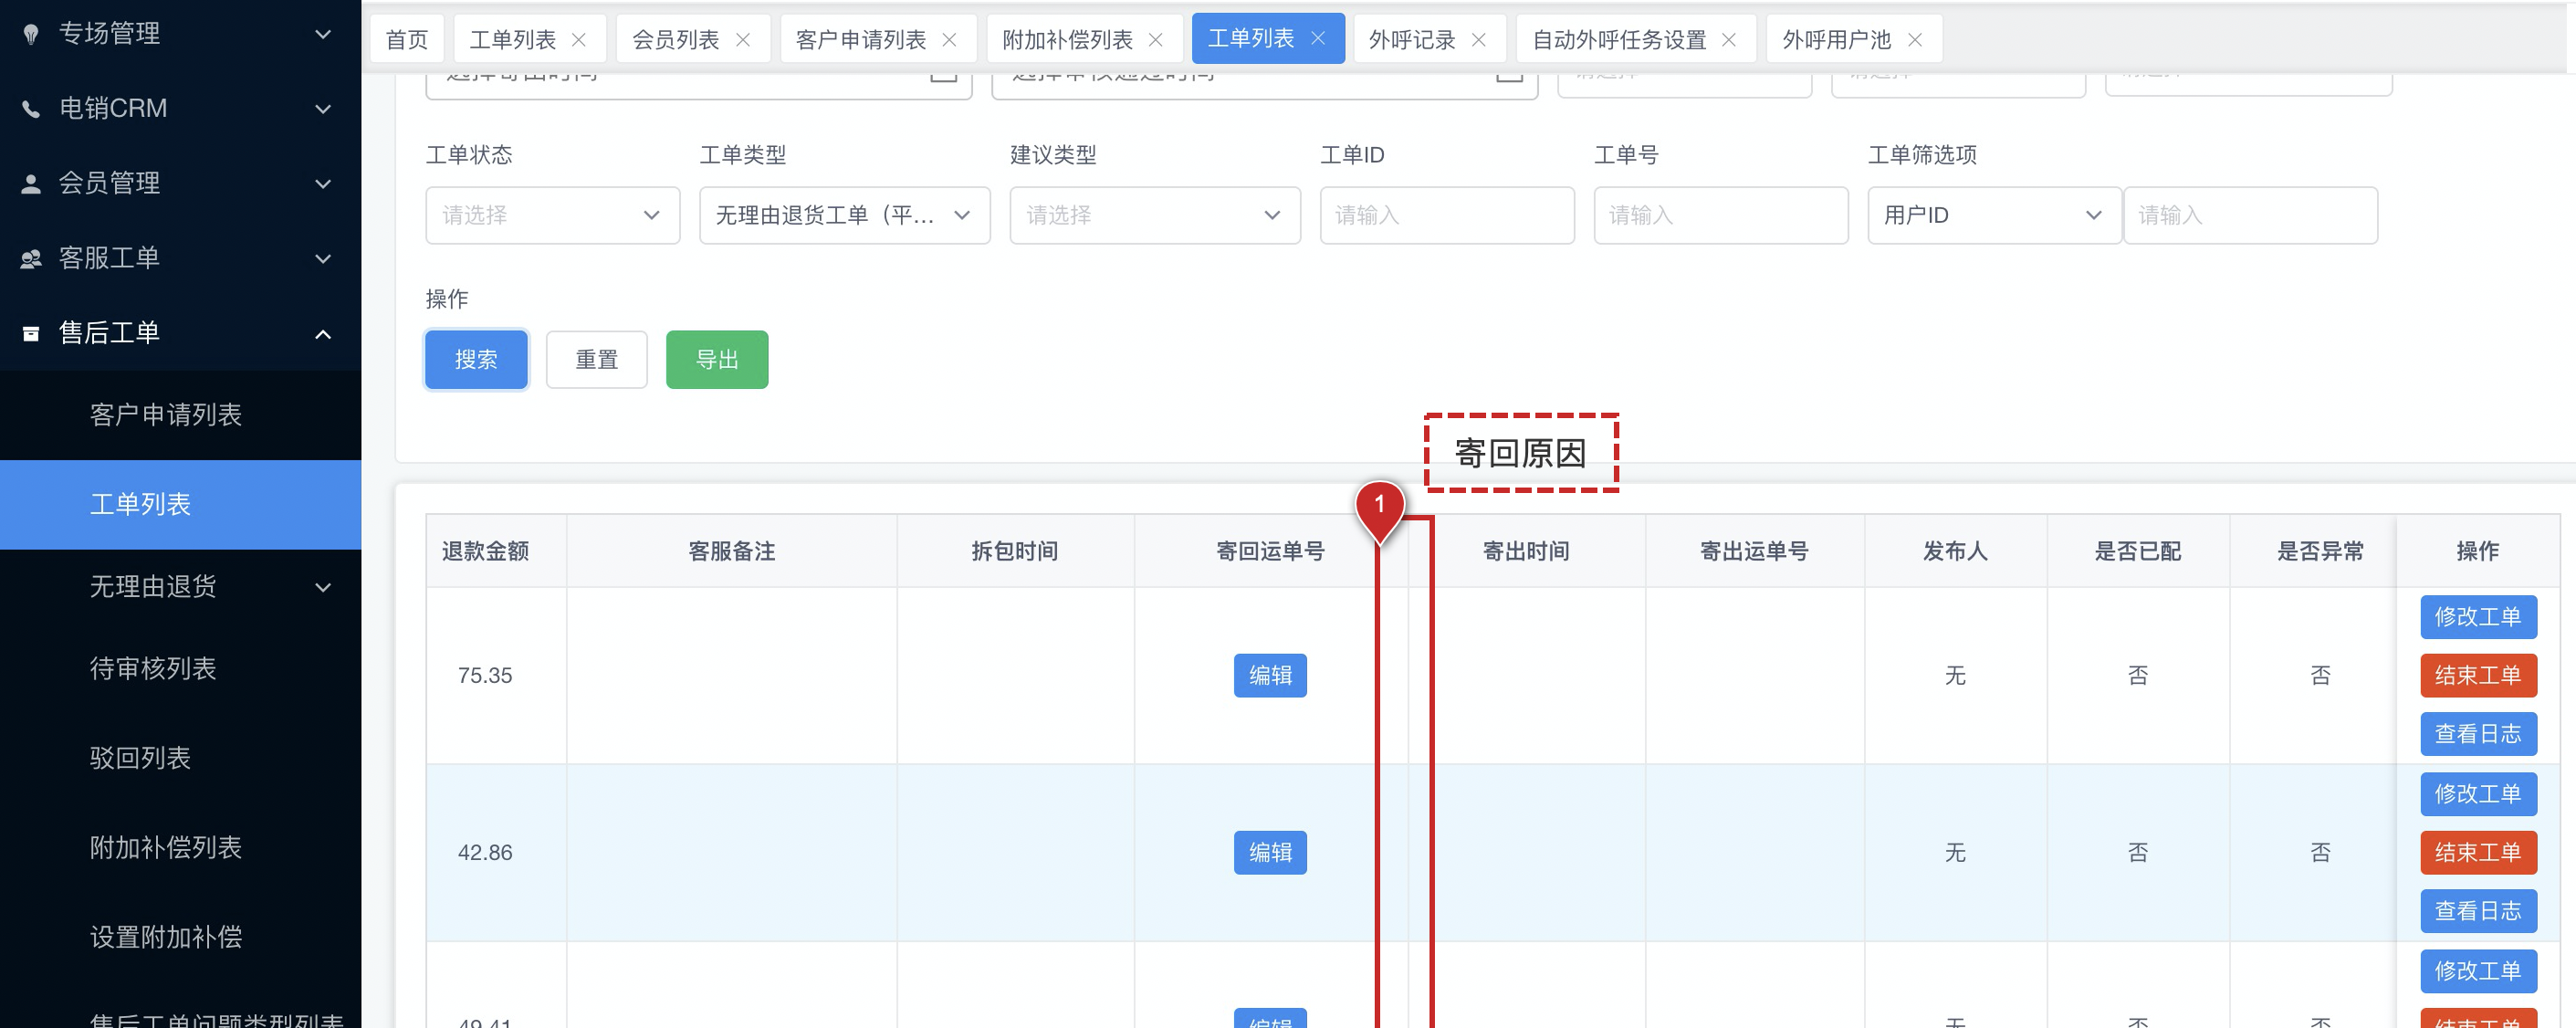Screen dimensions: 2576x1028
Task: Collapse the 售后工单 menu chevron
Action: click(323, 334)
